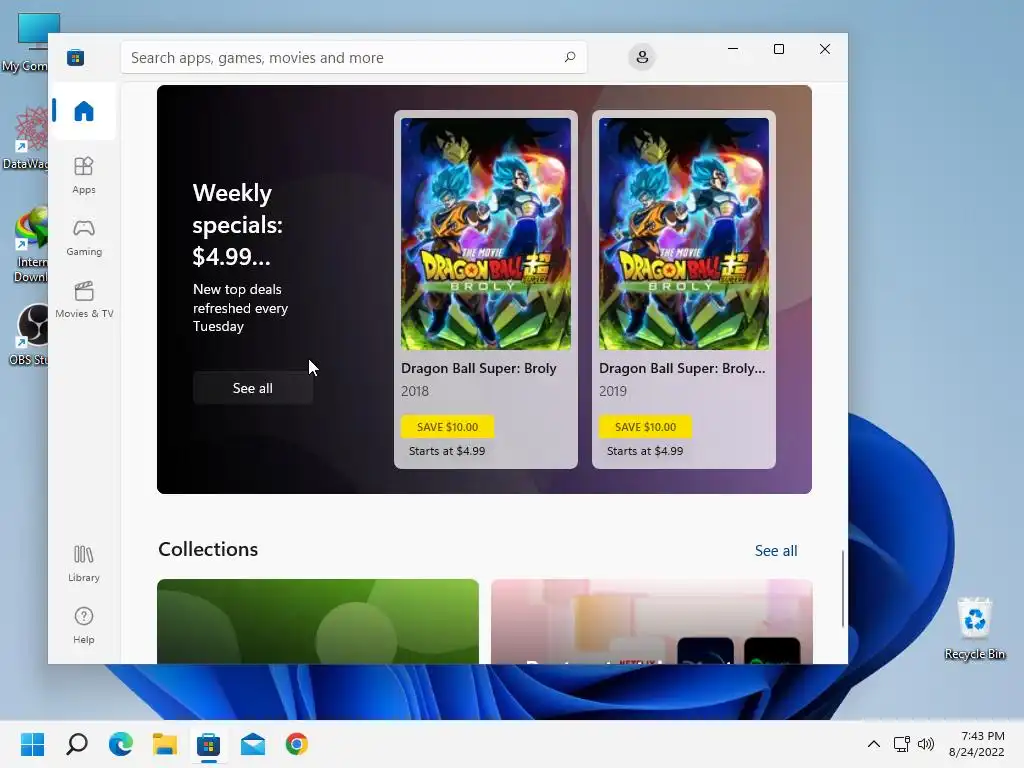Focus the Search apps, games, movies field
The height and width of the screenshot is (768, 1024).
353,57
